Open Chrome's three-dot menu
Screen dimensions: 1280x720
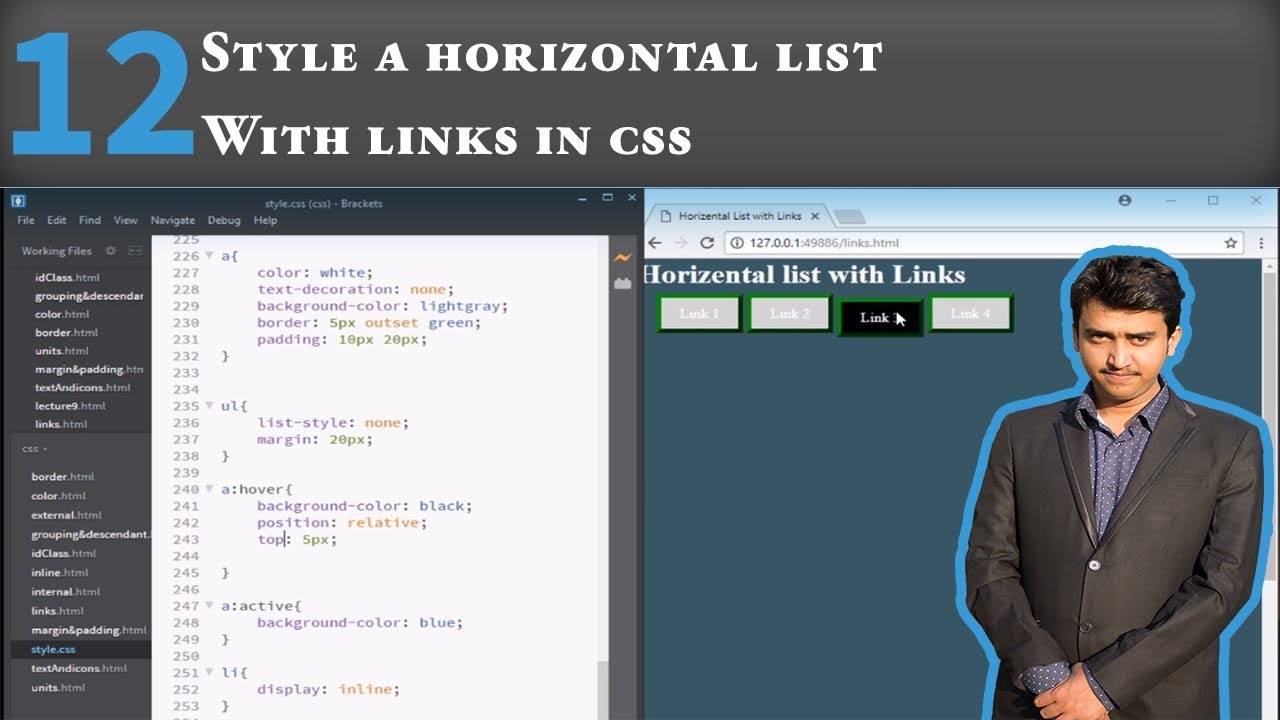[1261, 243]
